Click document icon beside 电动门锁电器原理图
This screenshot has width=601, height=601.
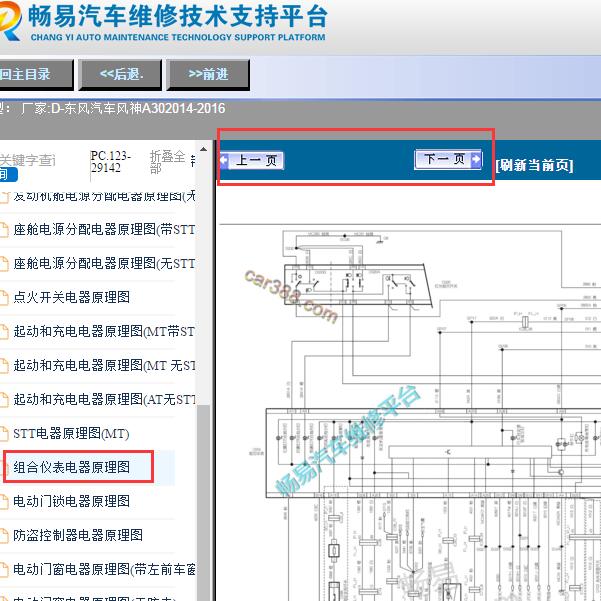point(4,502)
